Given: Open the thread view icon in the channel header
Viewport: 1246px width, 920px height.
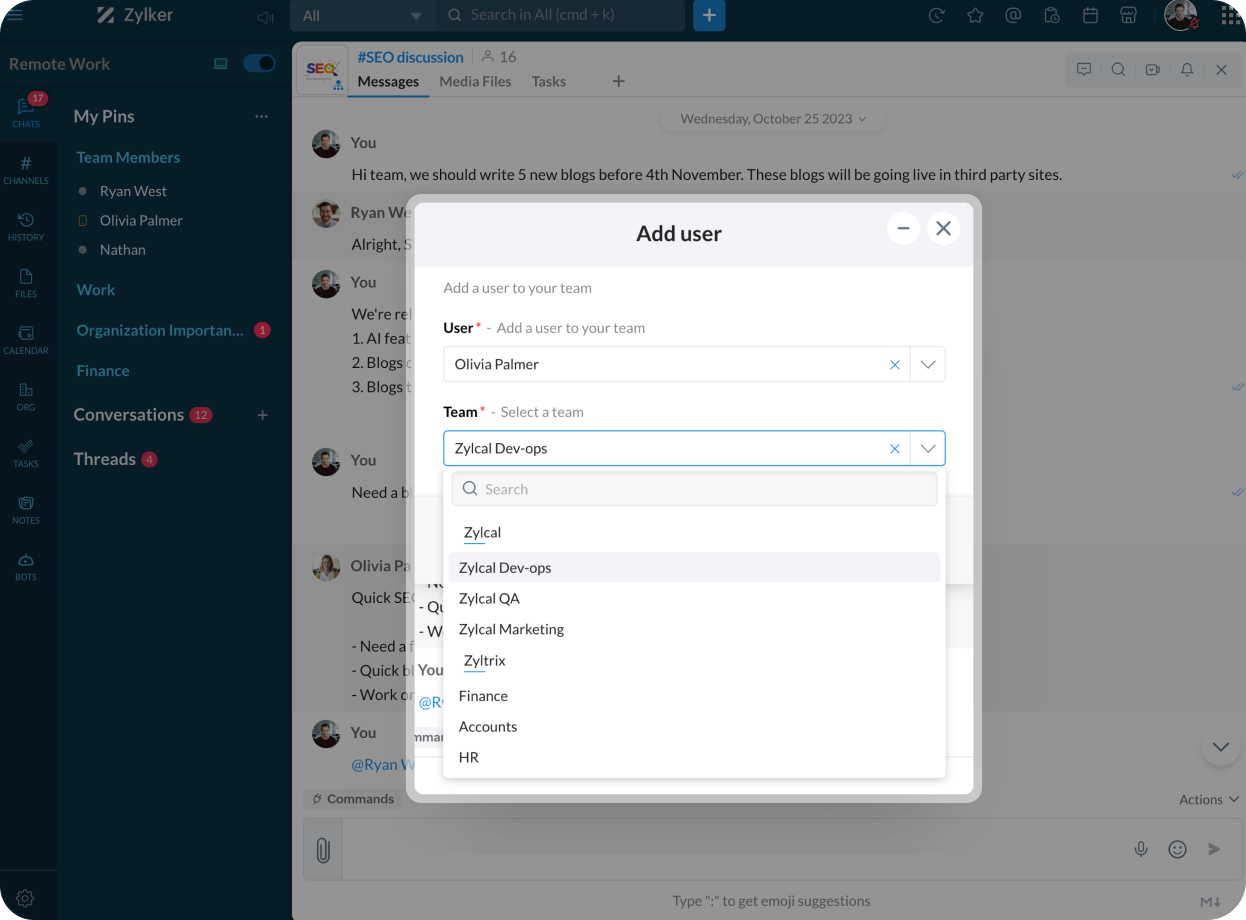Looking at the screenshot, I should 1084,70.
